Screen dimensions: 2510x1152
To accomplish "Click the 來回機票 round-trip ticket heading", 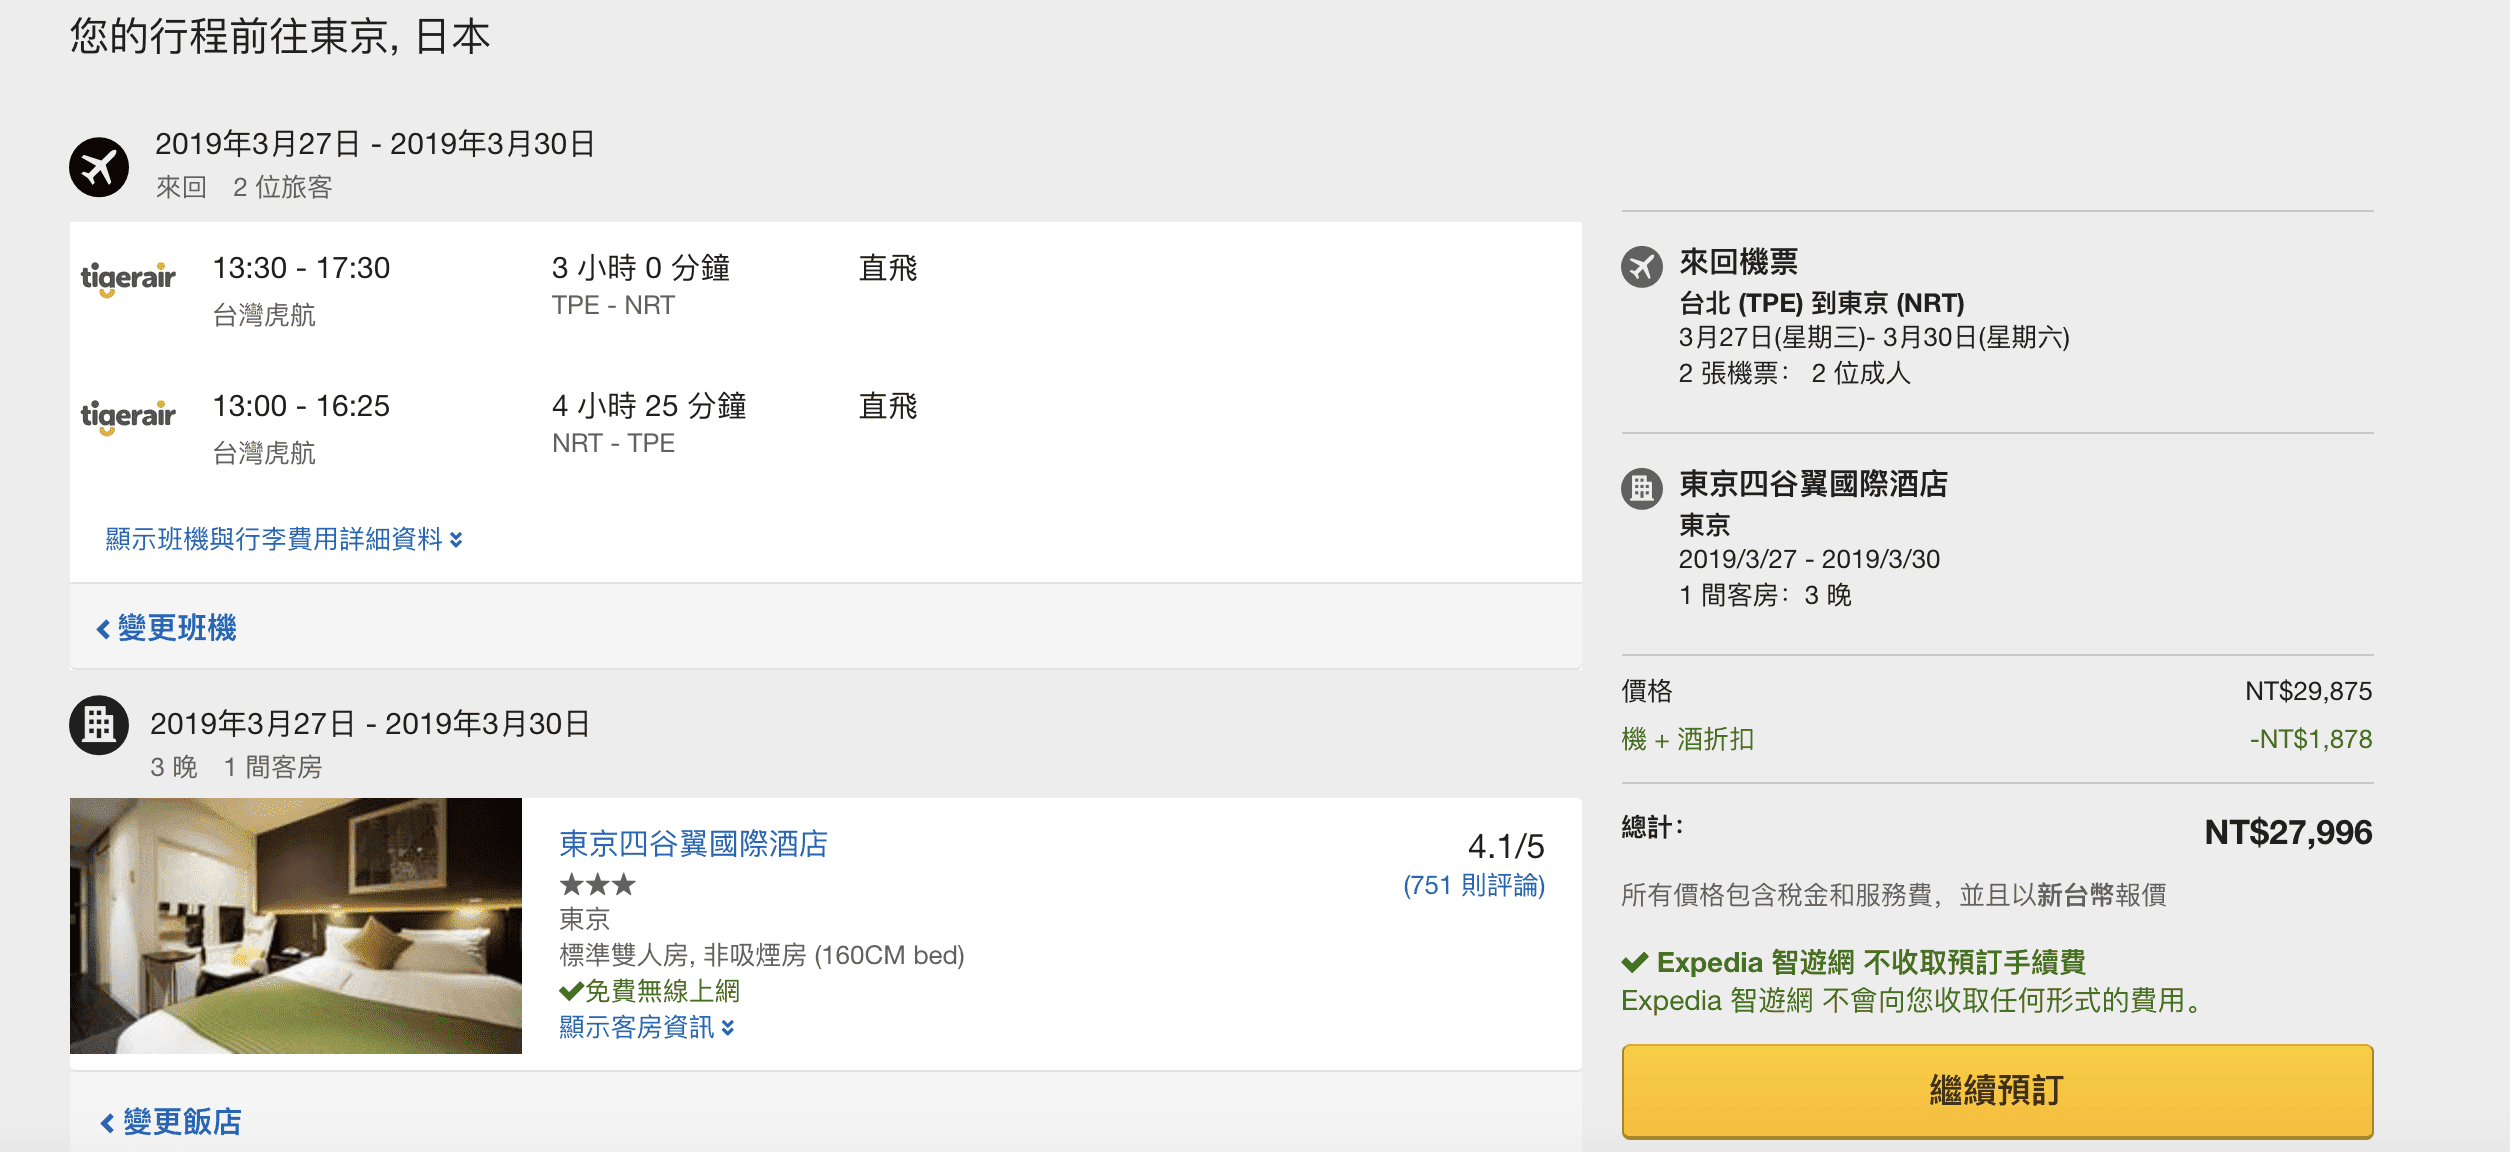I will [x=1739, y=262].
